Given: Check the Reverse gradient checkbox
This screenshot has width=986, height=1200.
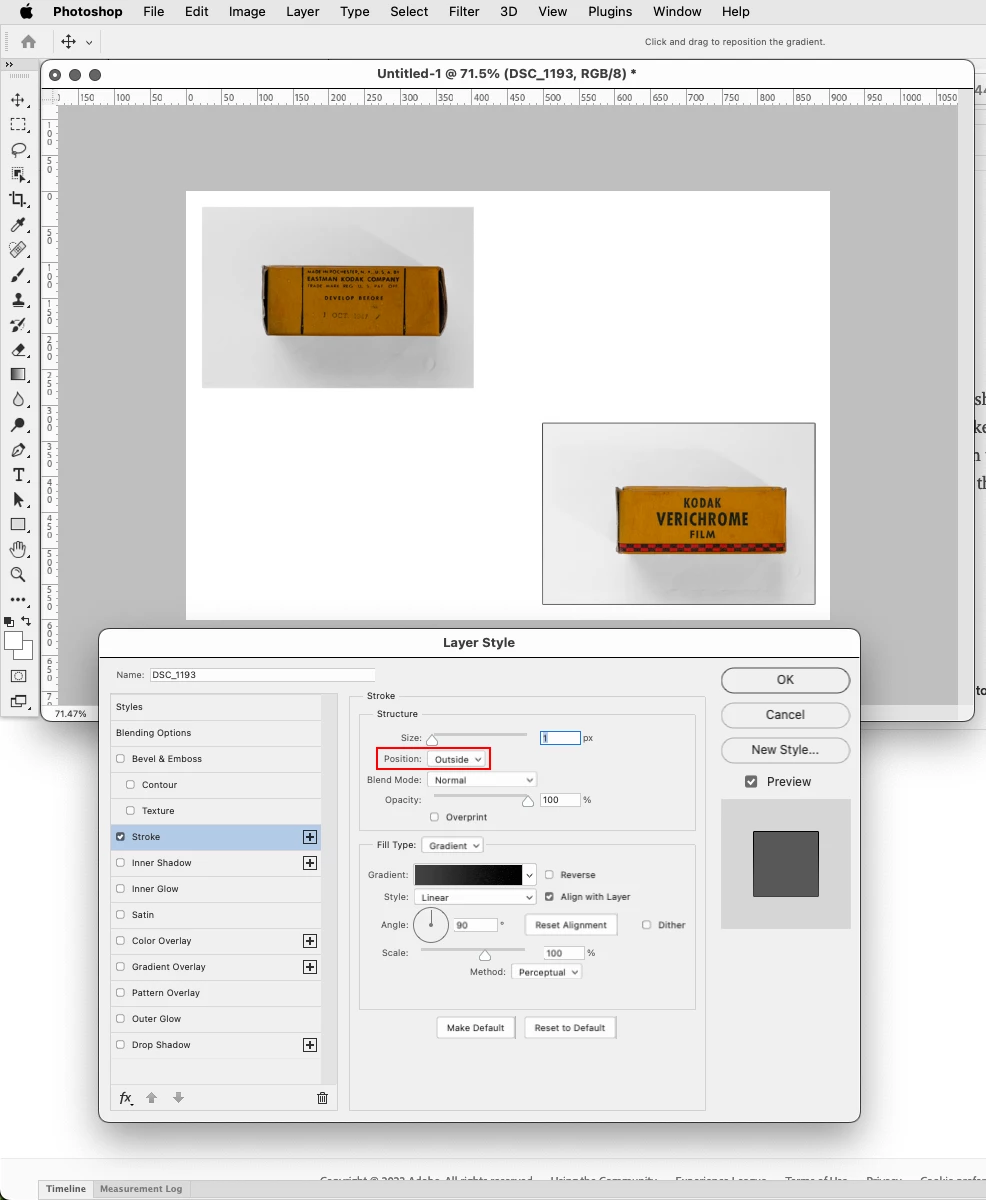Looking at the screenshot, I should (x=549, y=875).
